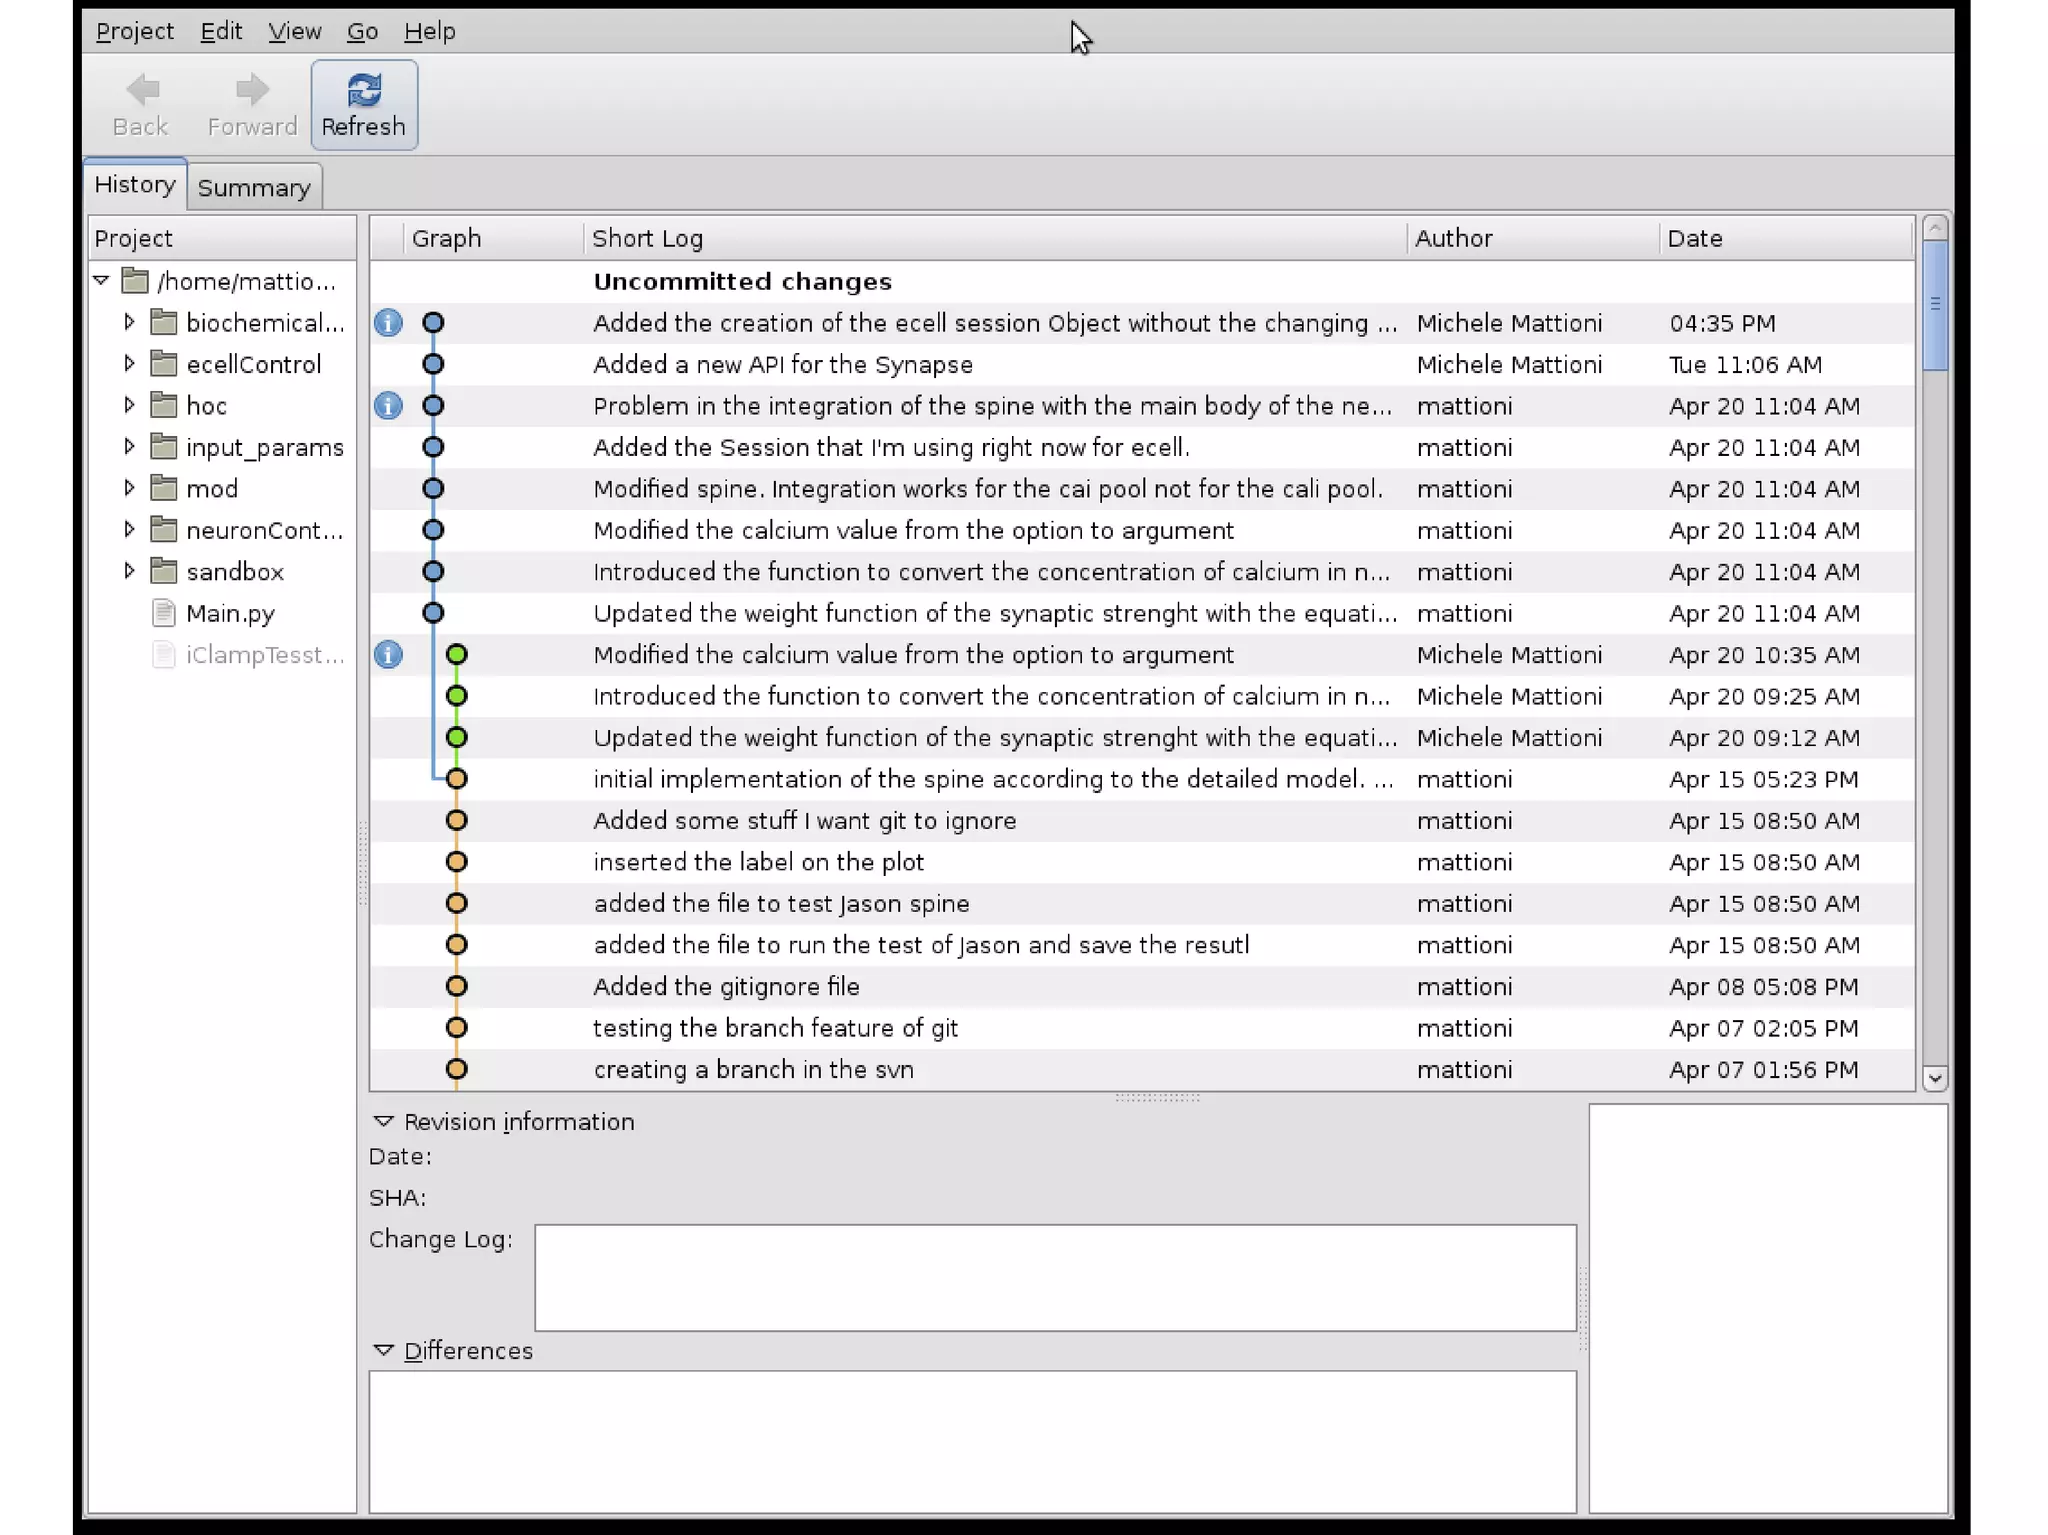Collapse the Revision information section
The image size is (2048, 1535).
click(383, 1122)
